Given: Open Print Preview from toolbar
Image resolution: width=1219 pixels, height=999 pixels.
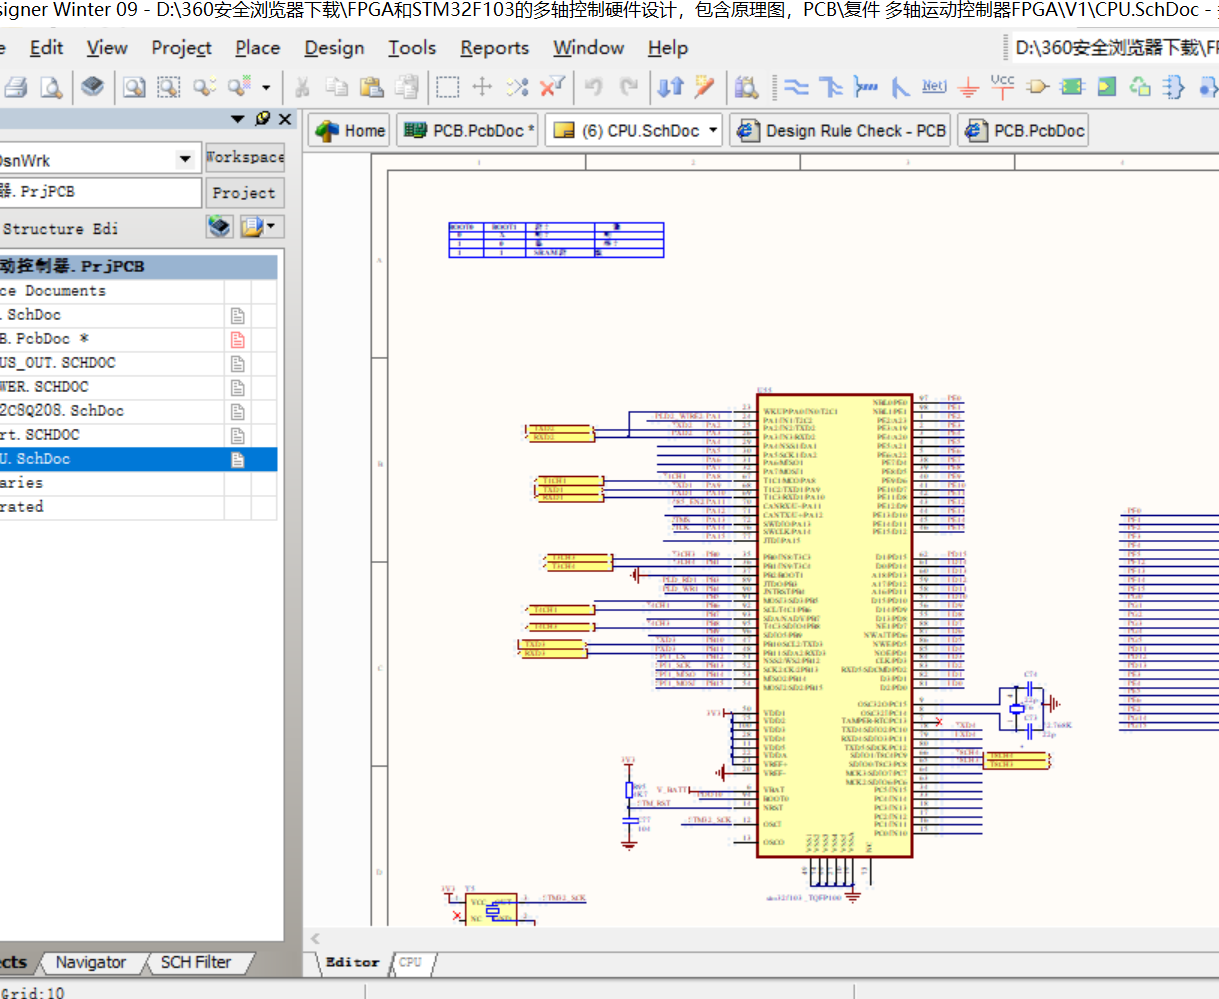Looking at the screenshot, I should [x=50, y=88].
